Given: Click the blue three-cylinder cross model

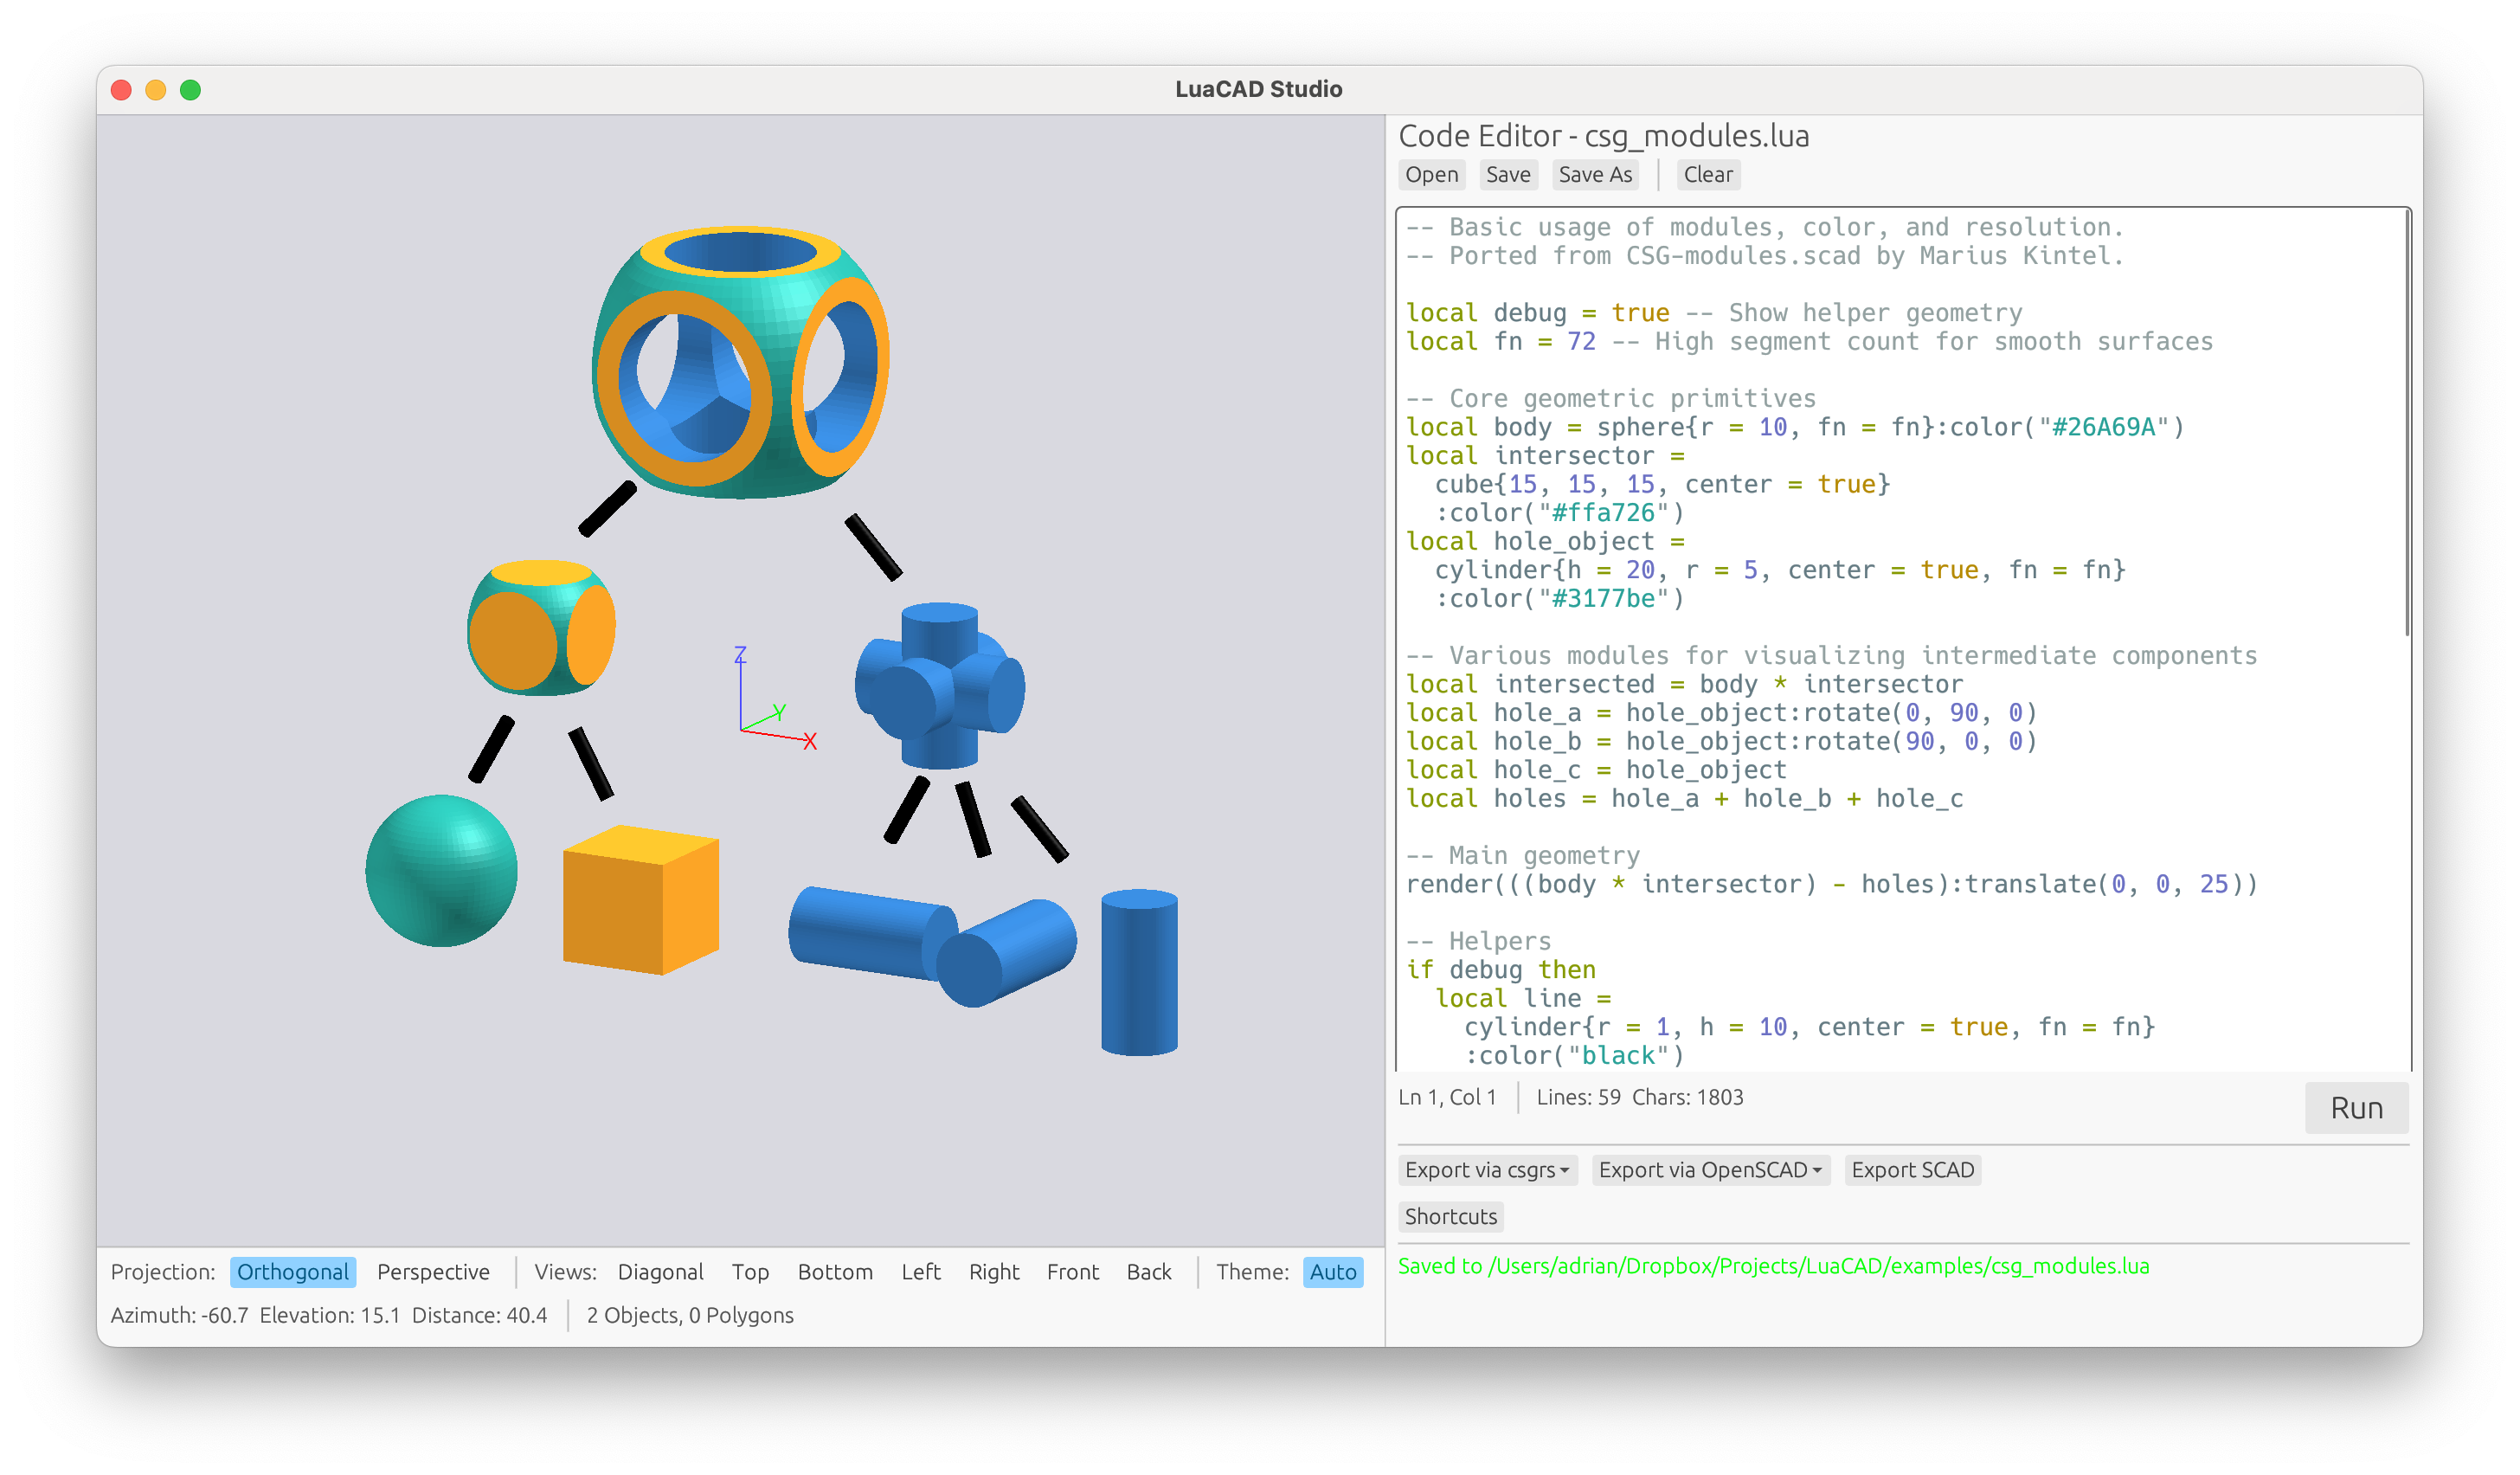Looking at the screenshot, I should (x=939, y=685).
